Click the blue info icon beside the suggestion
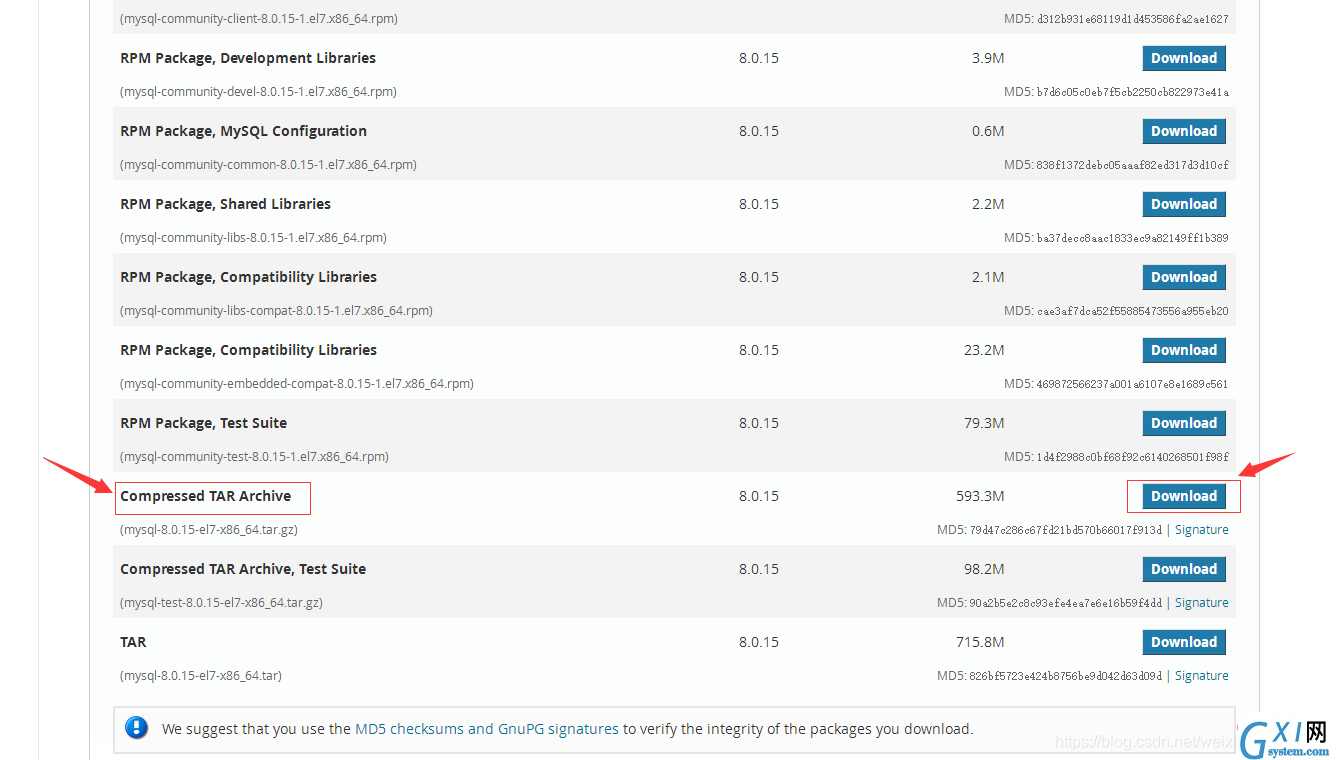1336x760 pixels. (x=137, y=728)
